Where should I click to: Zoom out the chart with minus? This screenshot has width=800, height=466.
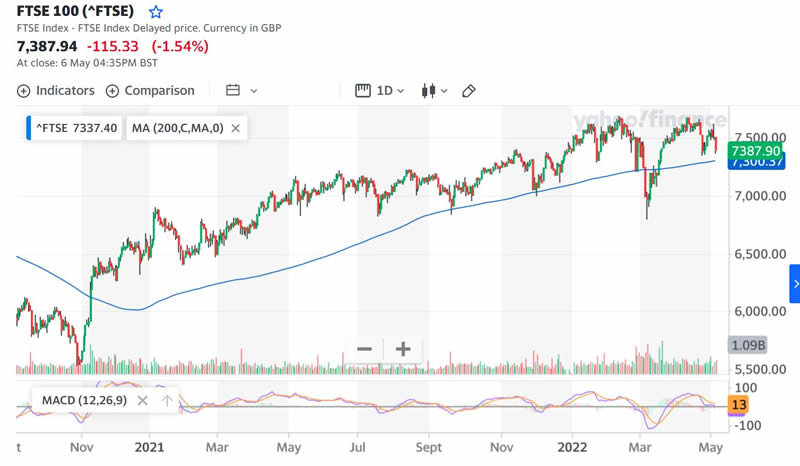point(364,349)
